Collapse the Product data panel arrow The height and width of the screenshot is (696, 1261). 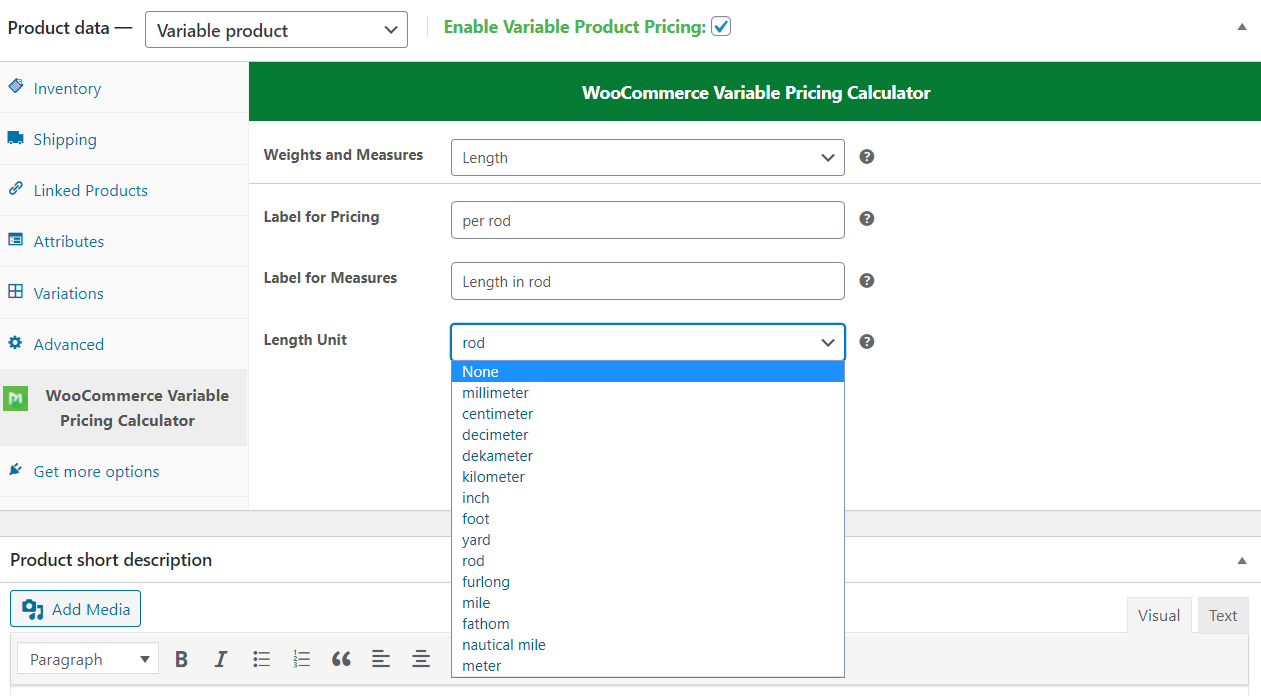tap(1242, 27)
